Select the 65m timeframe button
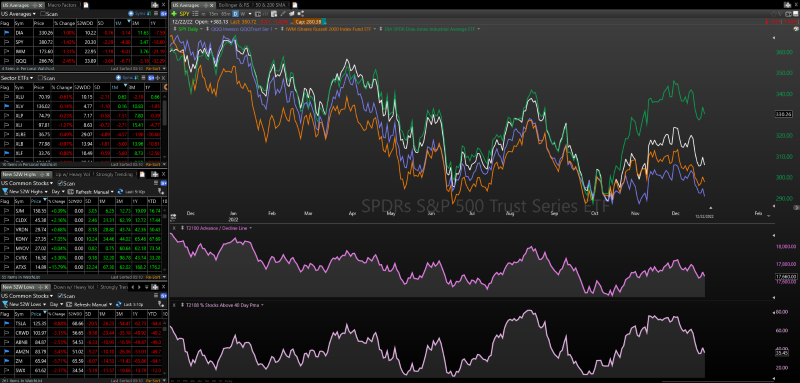 point(226,13)
